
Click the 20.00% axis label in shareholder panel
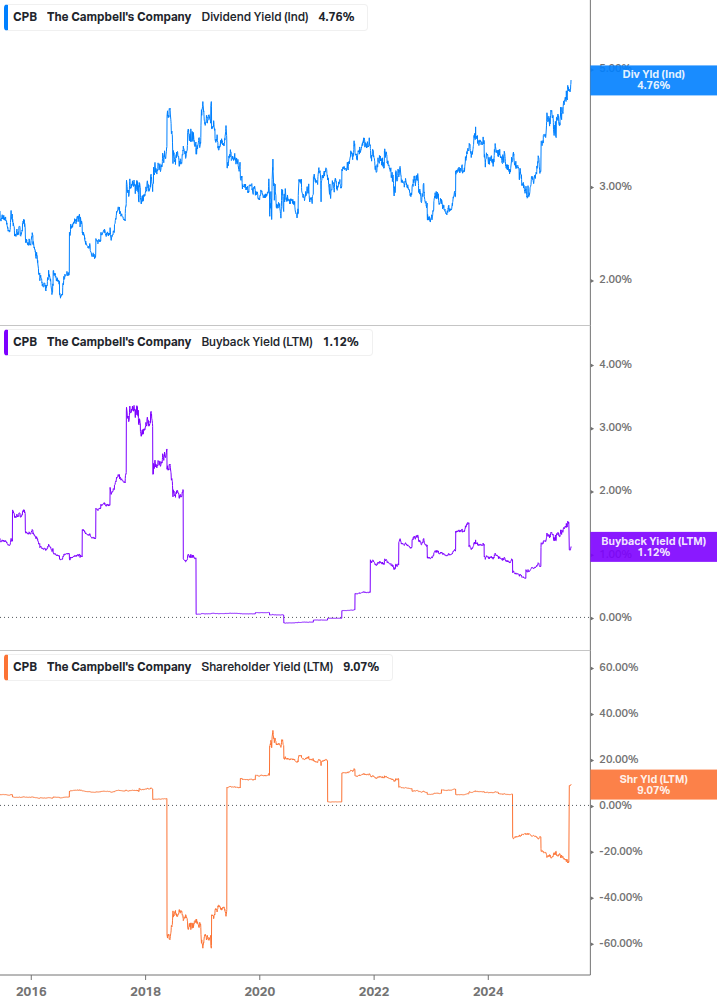click(618, 760)
